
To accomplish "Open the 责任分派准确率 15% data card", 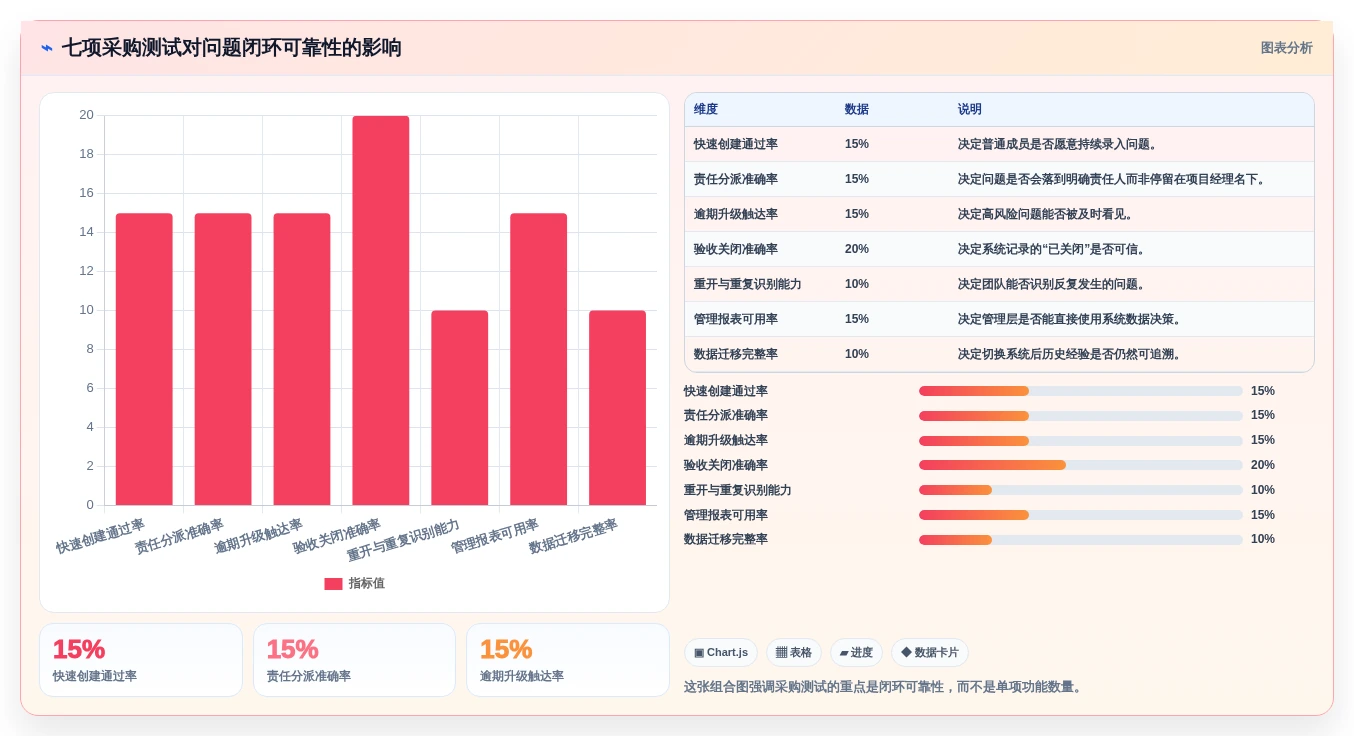I will (354, 660).
